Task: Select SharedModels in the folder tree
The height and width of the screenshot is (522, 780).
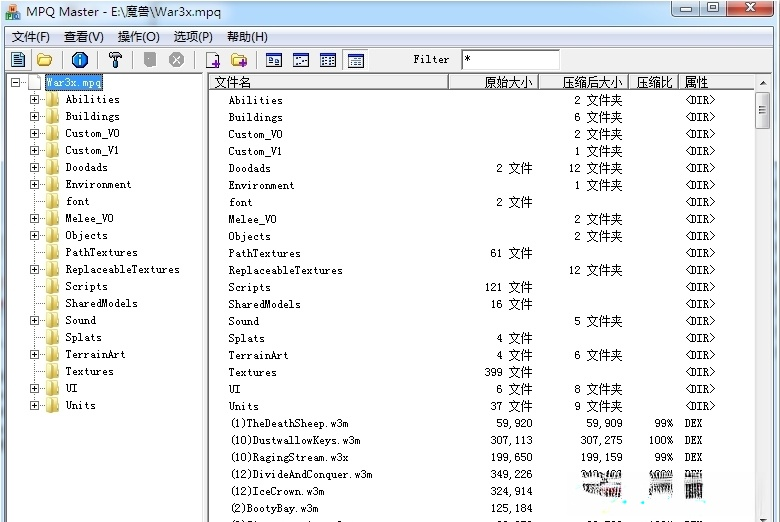Action: (101, 304)
